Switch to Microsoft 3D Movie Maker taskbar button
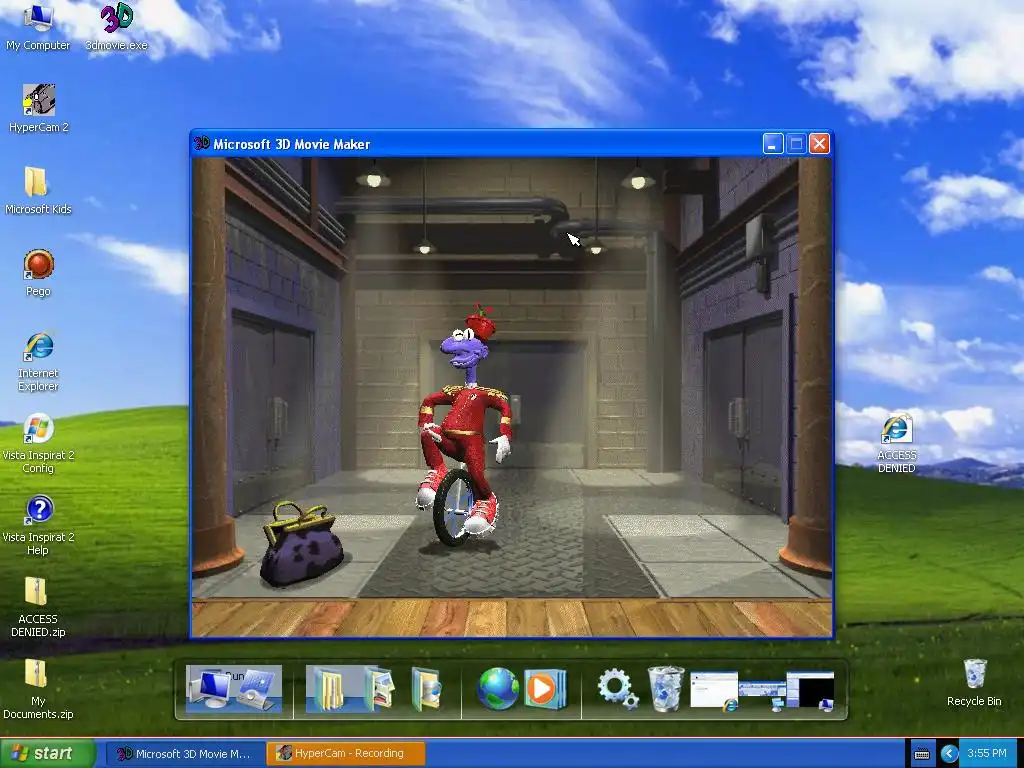Image resolution: width=1024 pixels, height=768 pixels. click(185, 754)
